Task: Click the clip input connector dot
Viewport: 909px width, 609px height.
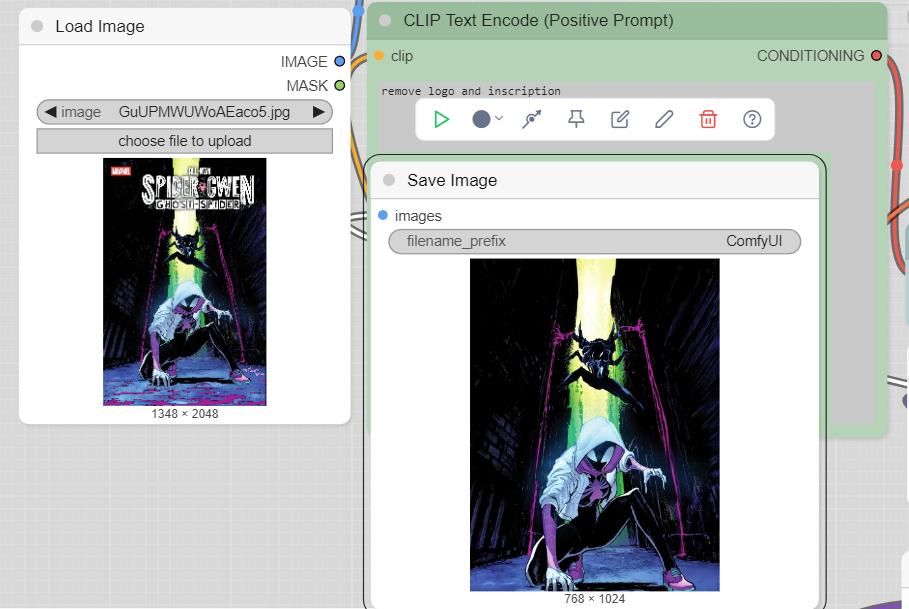Action: [x=379, y=56]
